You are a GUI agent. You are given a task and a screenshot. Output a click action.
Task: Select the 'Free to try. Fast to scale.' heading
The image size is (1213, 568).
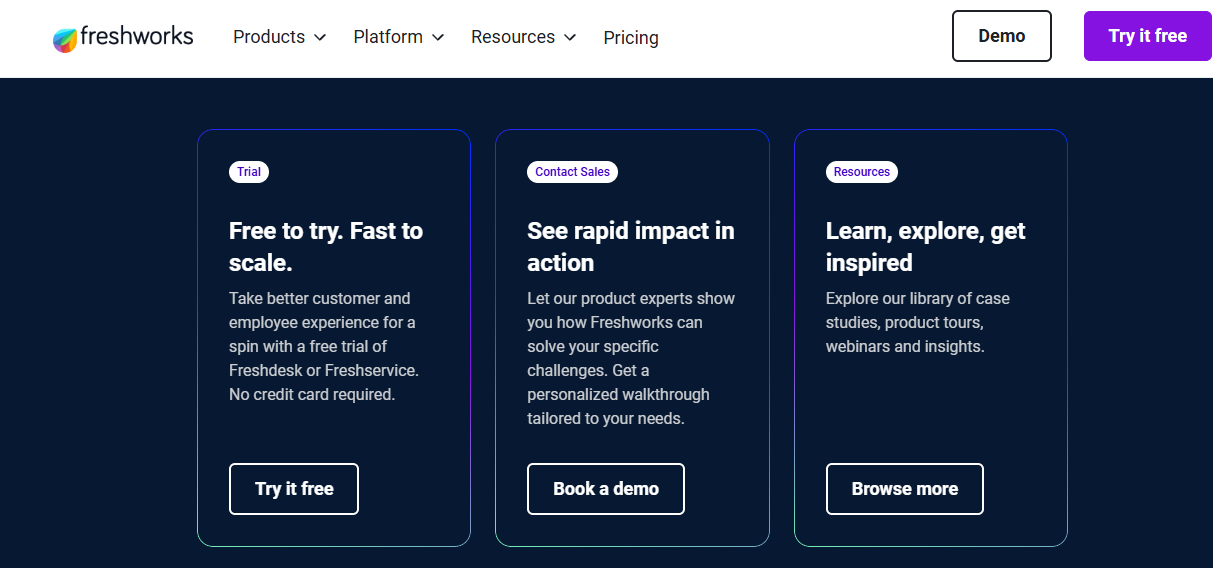coord(326,247)
